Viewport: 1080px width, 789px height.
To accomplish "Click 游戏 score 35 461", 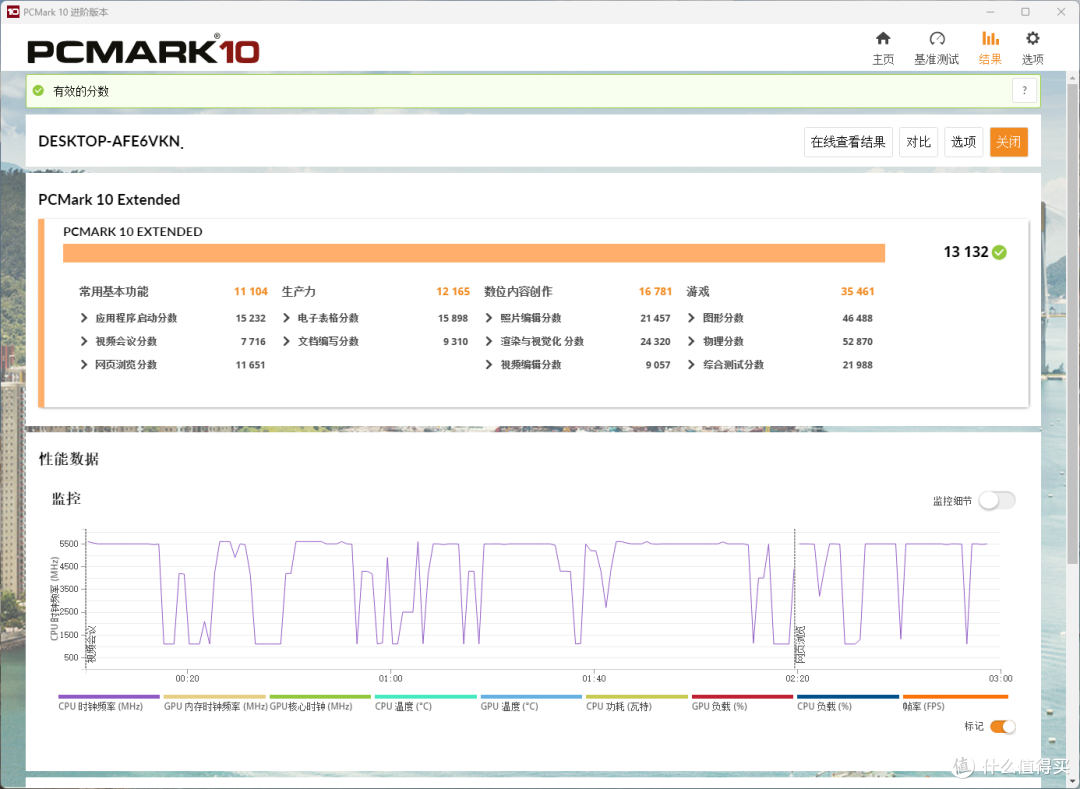I will [x=858, y=292].
